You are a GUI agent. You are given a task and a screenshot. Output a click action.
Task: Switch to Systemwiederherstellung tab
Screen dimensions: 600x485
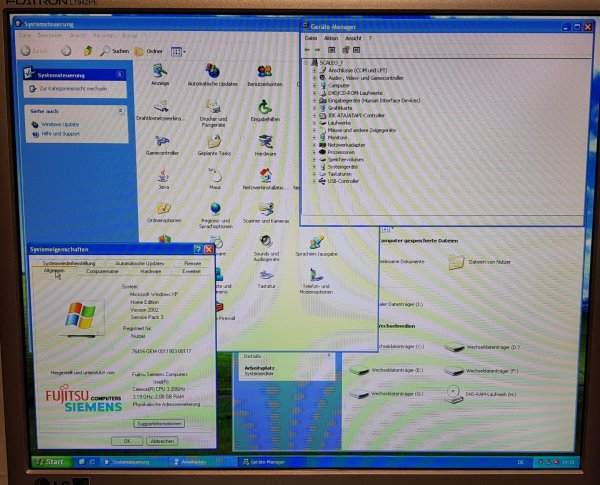click(69, 263)
